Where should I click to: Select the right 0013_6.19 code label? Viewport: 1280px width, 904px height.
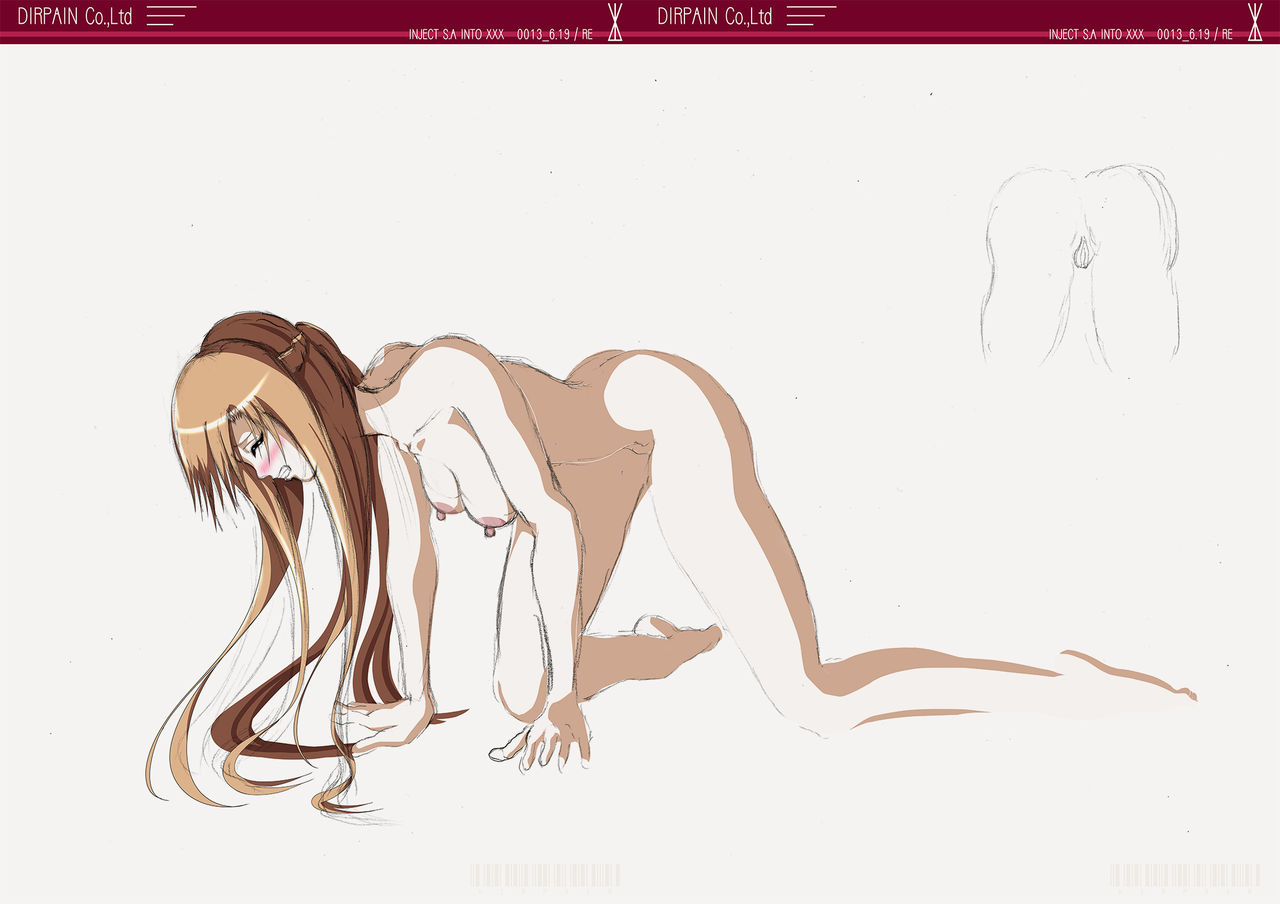(x=1182, y=34)
